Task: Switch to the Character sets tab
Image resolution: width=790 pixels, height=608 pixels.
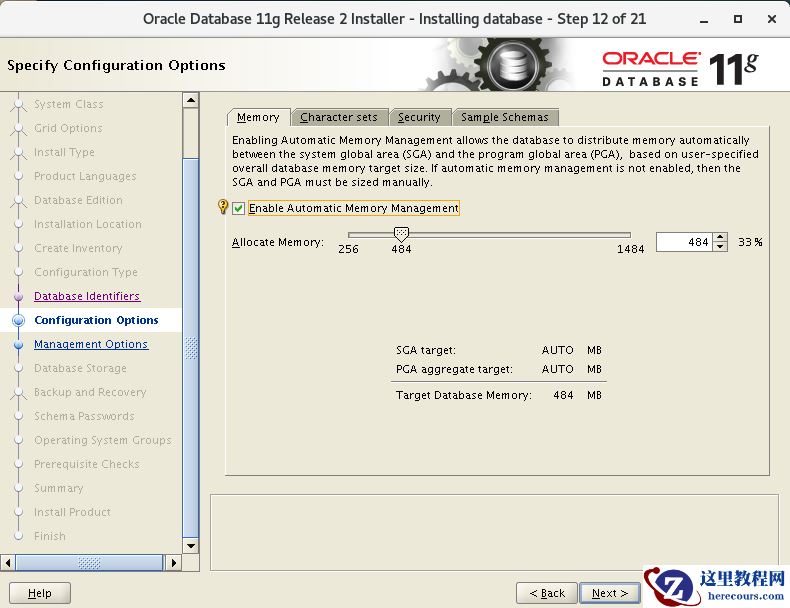Action: [339, 117]
